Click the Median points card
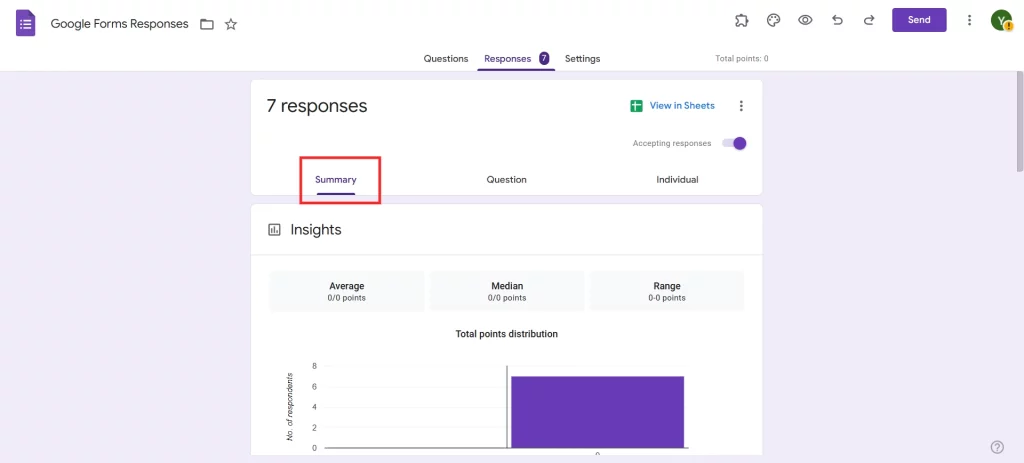Viewport: 1024px width, 463px height. click(507, 291)
